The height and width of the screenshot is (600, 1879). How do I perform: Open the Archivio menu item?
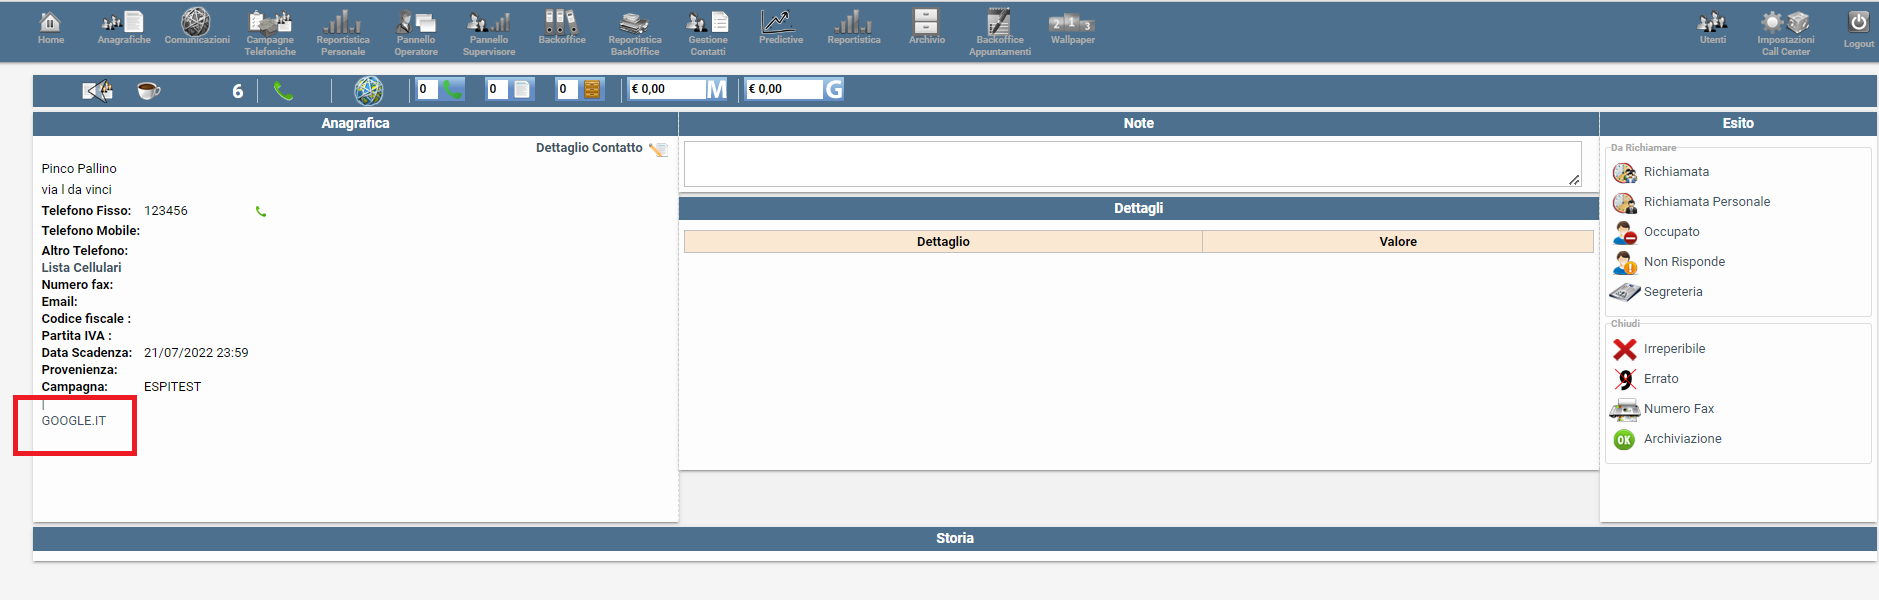coord(926,28)
